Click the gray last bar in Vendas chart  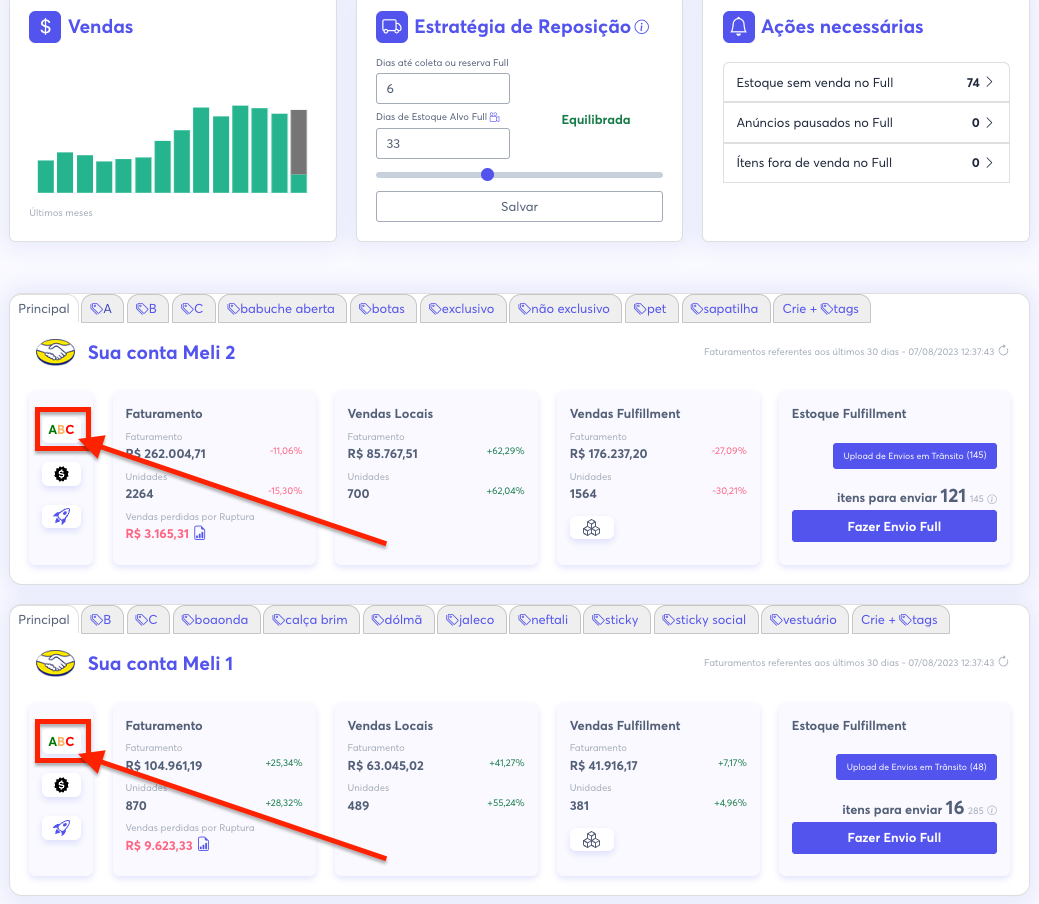(299, 142)
